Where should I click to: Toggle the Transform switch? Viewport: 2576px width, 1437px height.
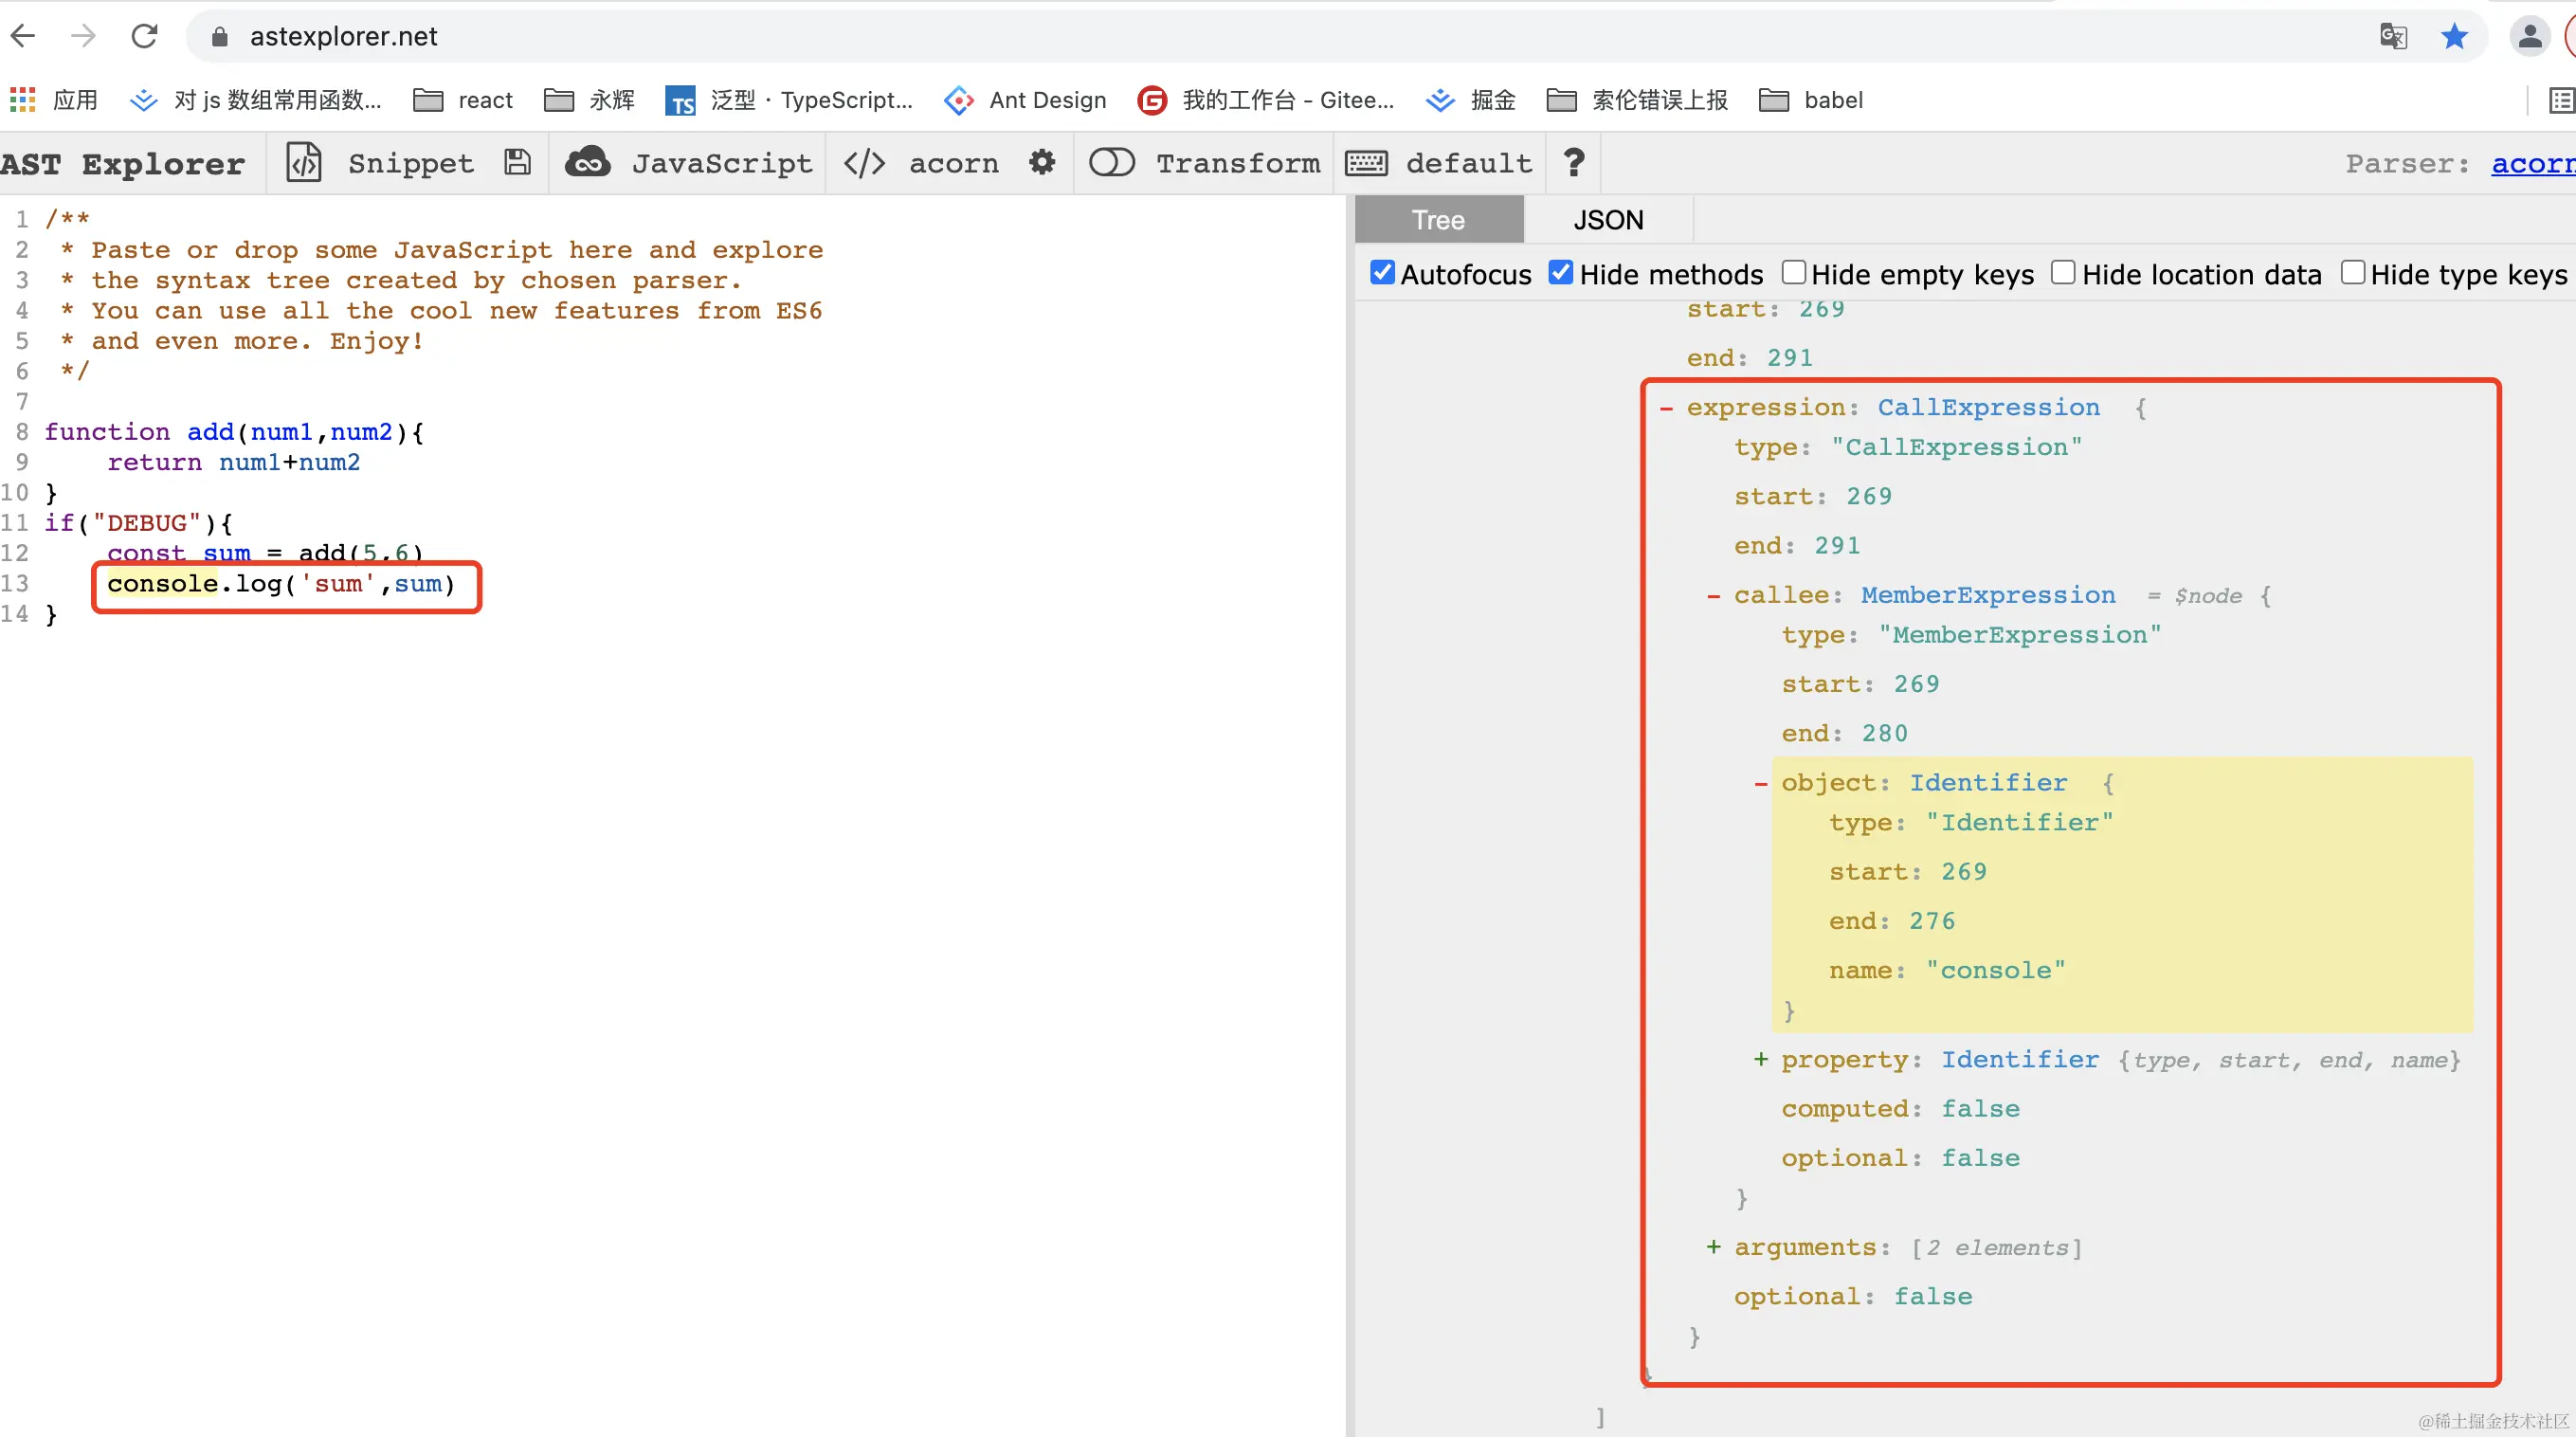coord(1111,163)
